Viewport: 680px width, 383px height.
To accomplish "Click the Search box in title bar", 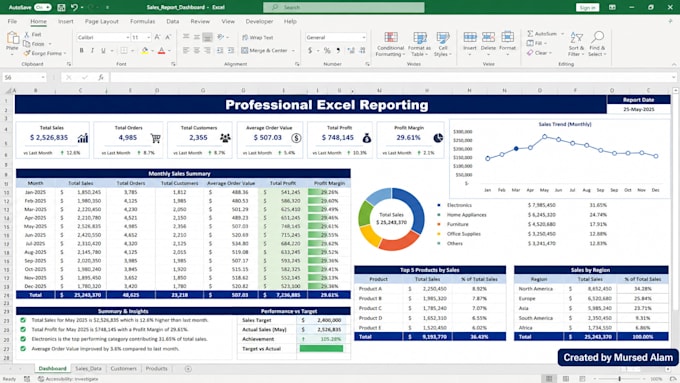I will click(x=344, y=7).
